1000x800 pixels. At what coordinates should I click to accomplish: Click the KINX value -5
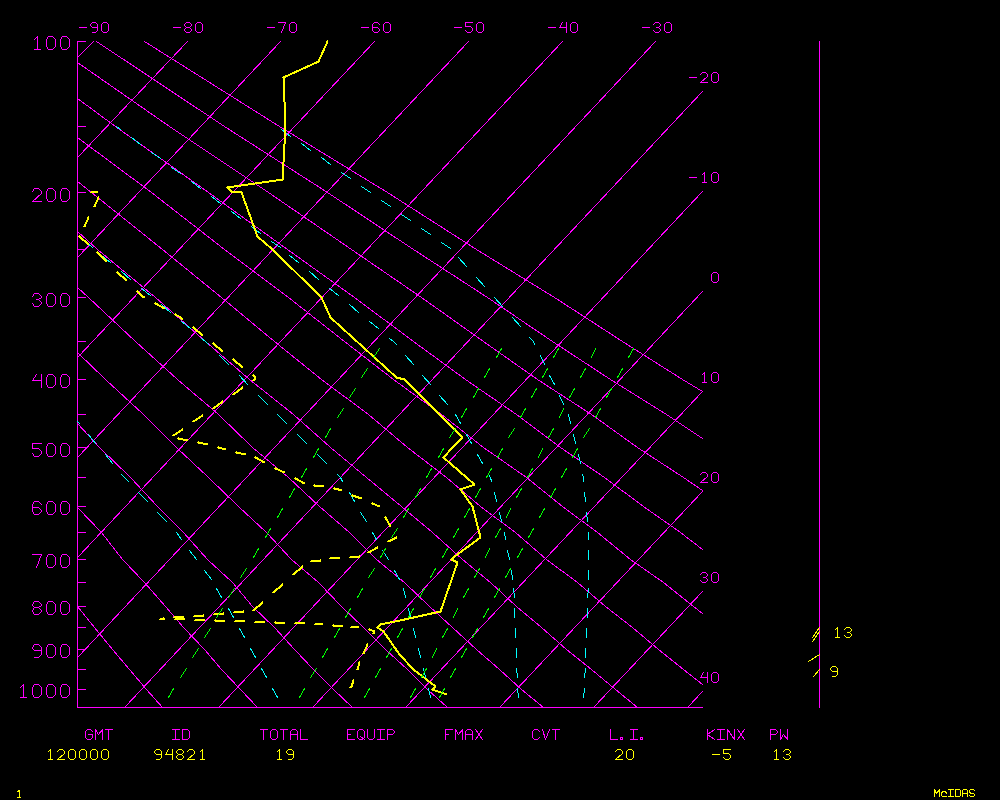click(x=721, y=755)
